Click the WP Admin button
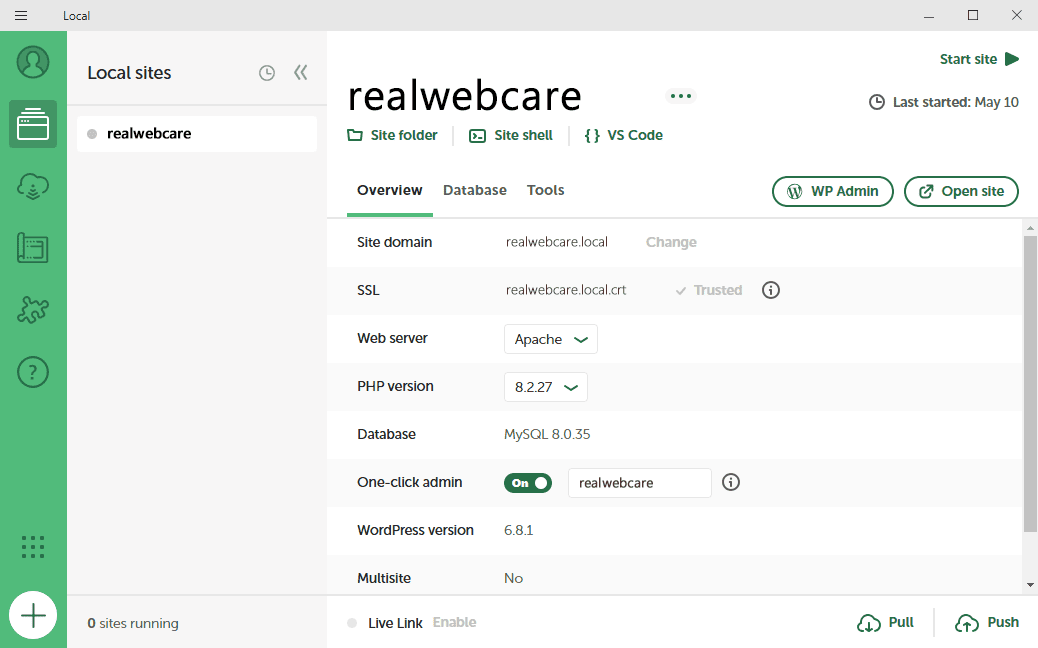The image size is (1038, 648). (833, 191)
